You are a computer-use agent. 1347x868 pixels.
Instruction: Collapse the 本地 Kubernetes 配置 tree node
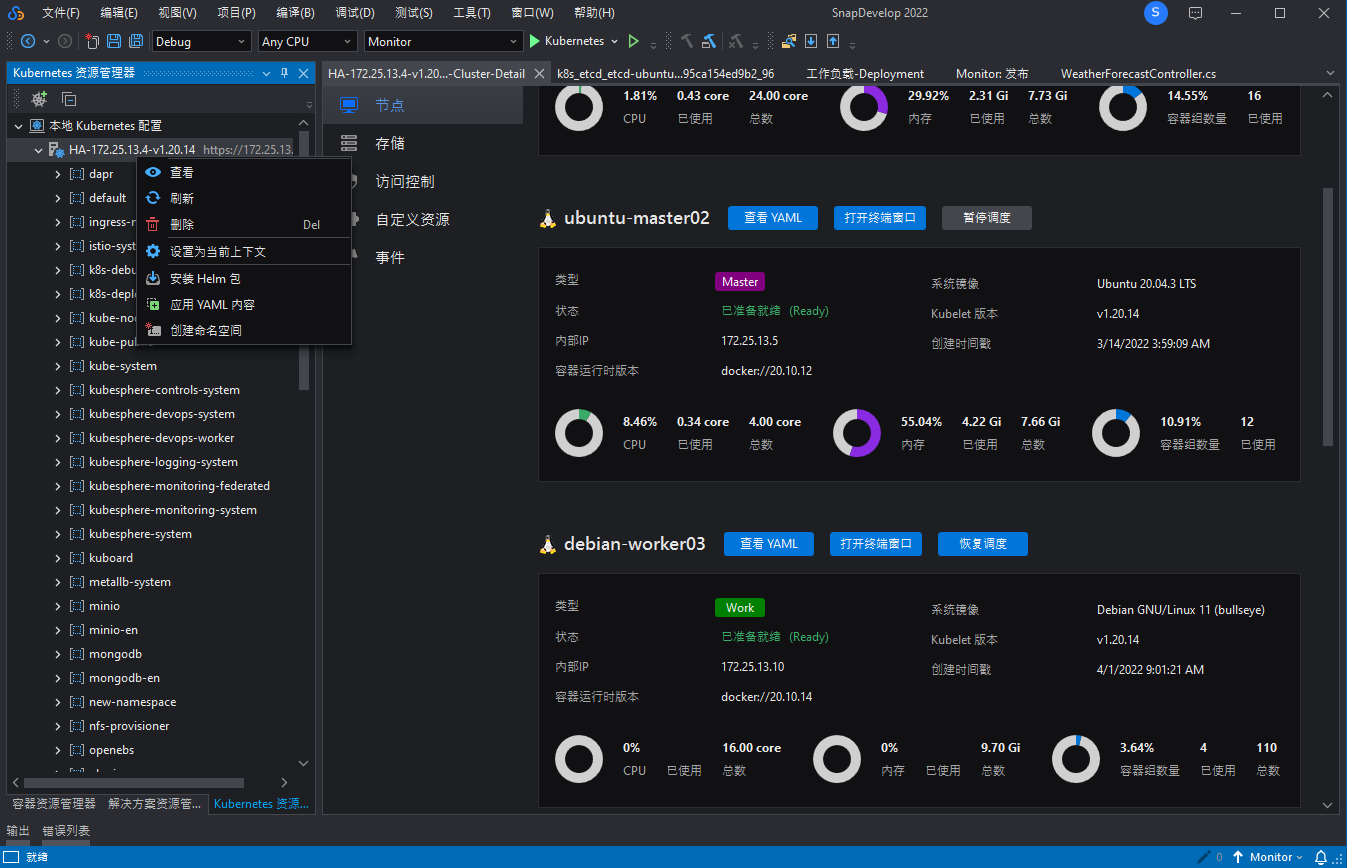pos(18,126)
